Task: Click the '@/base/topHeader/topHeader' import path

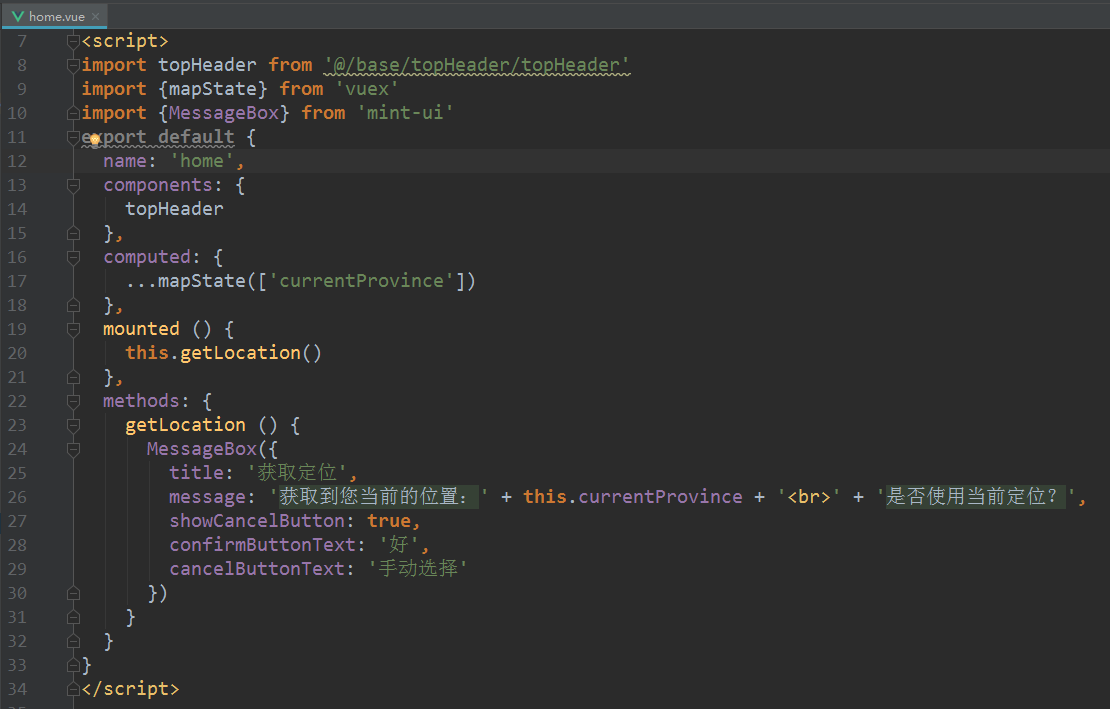Action: pos(476,65)
